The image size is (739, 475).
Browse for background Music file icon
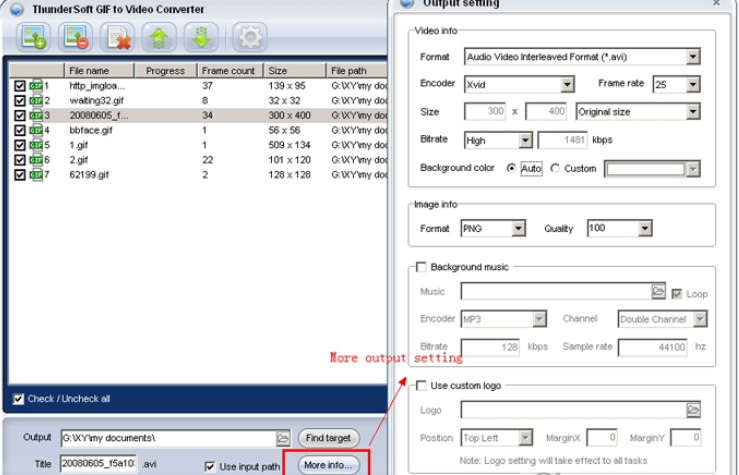[x=658, y=291]
